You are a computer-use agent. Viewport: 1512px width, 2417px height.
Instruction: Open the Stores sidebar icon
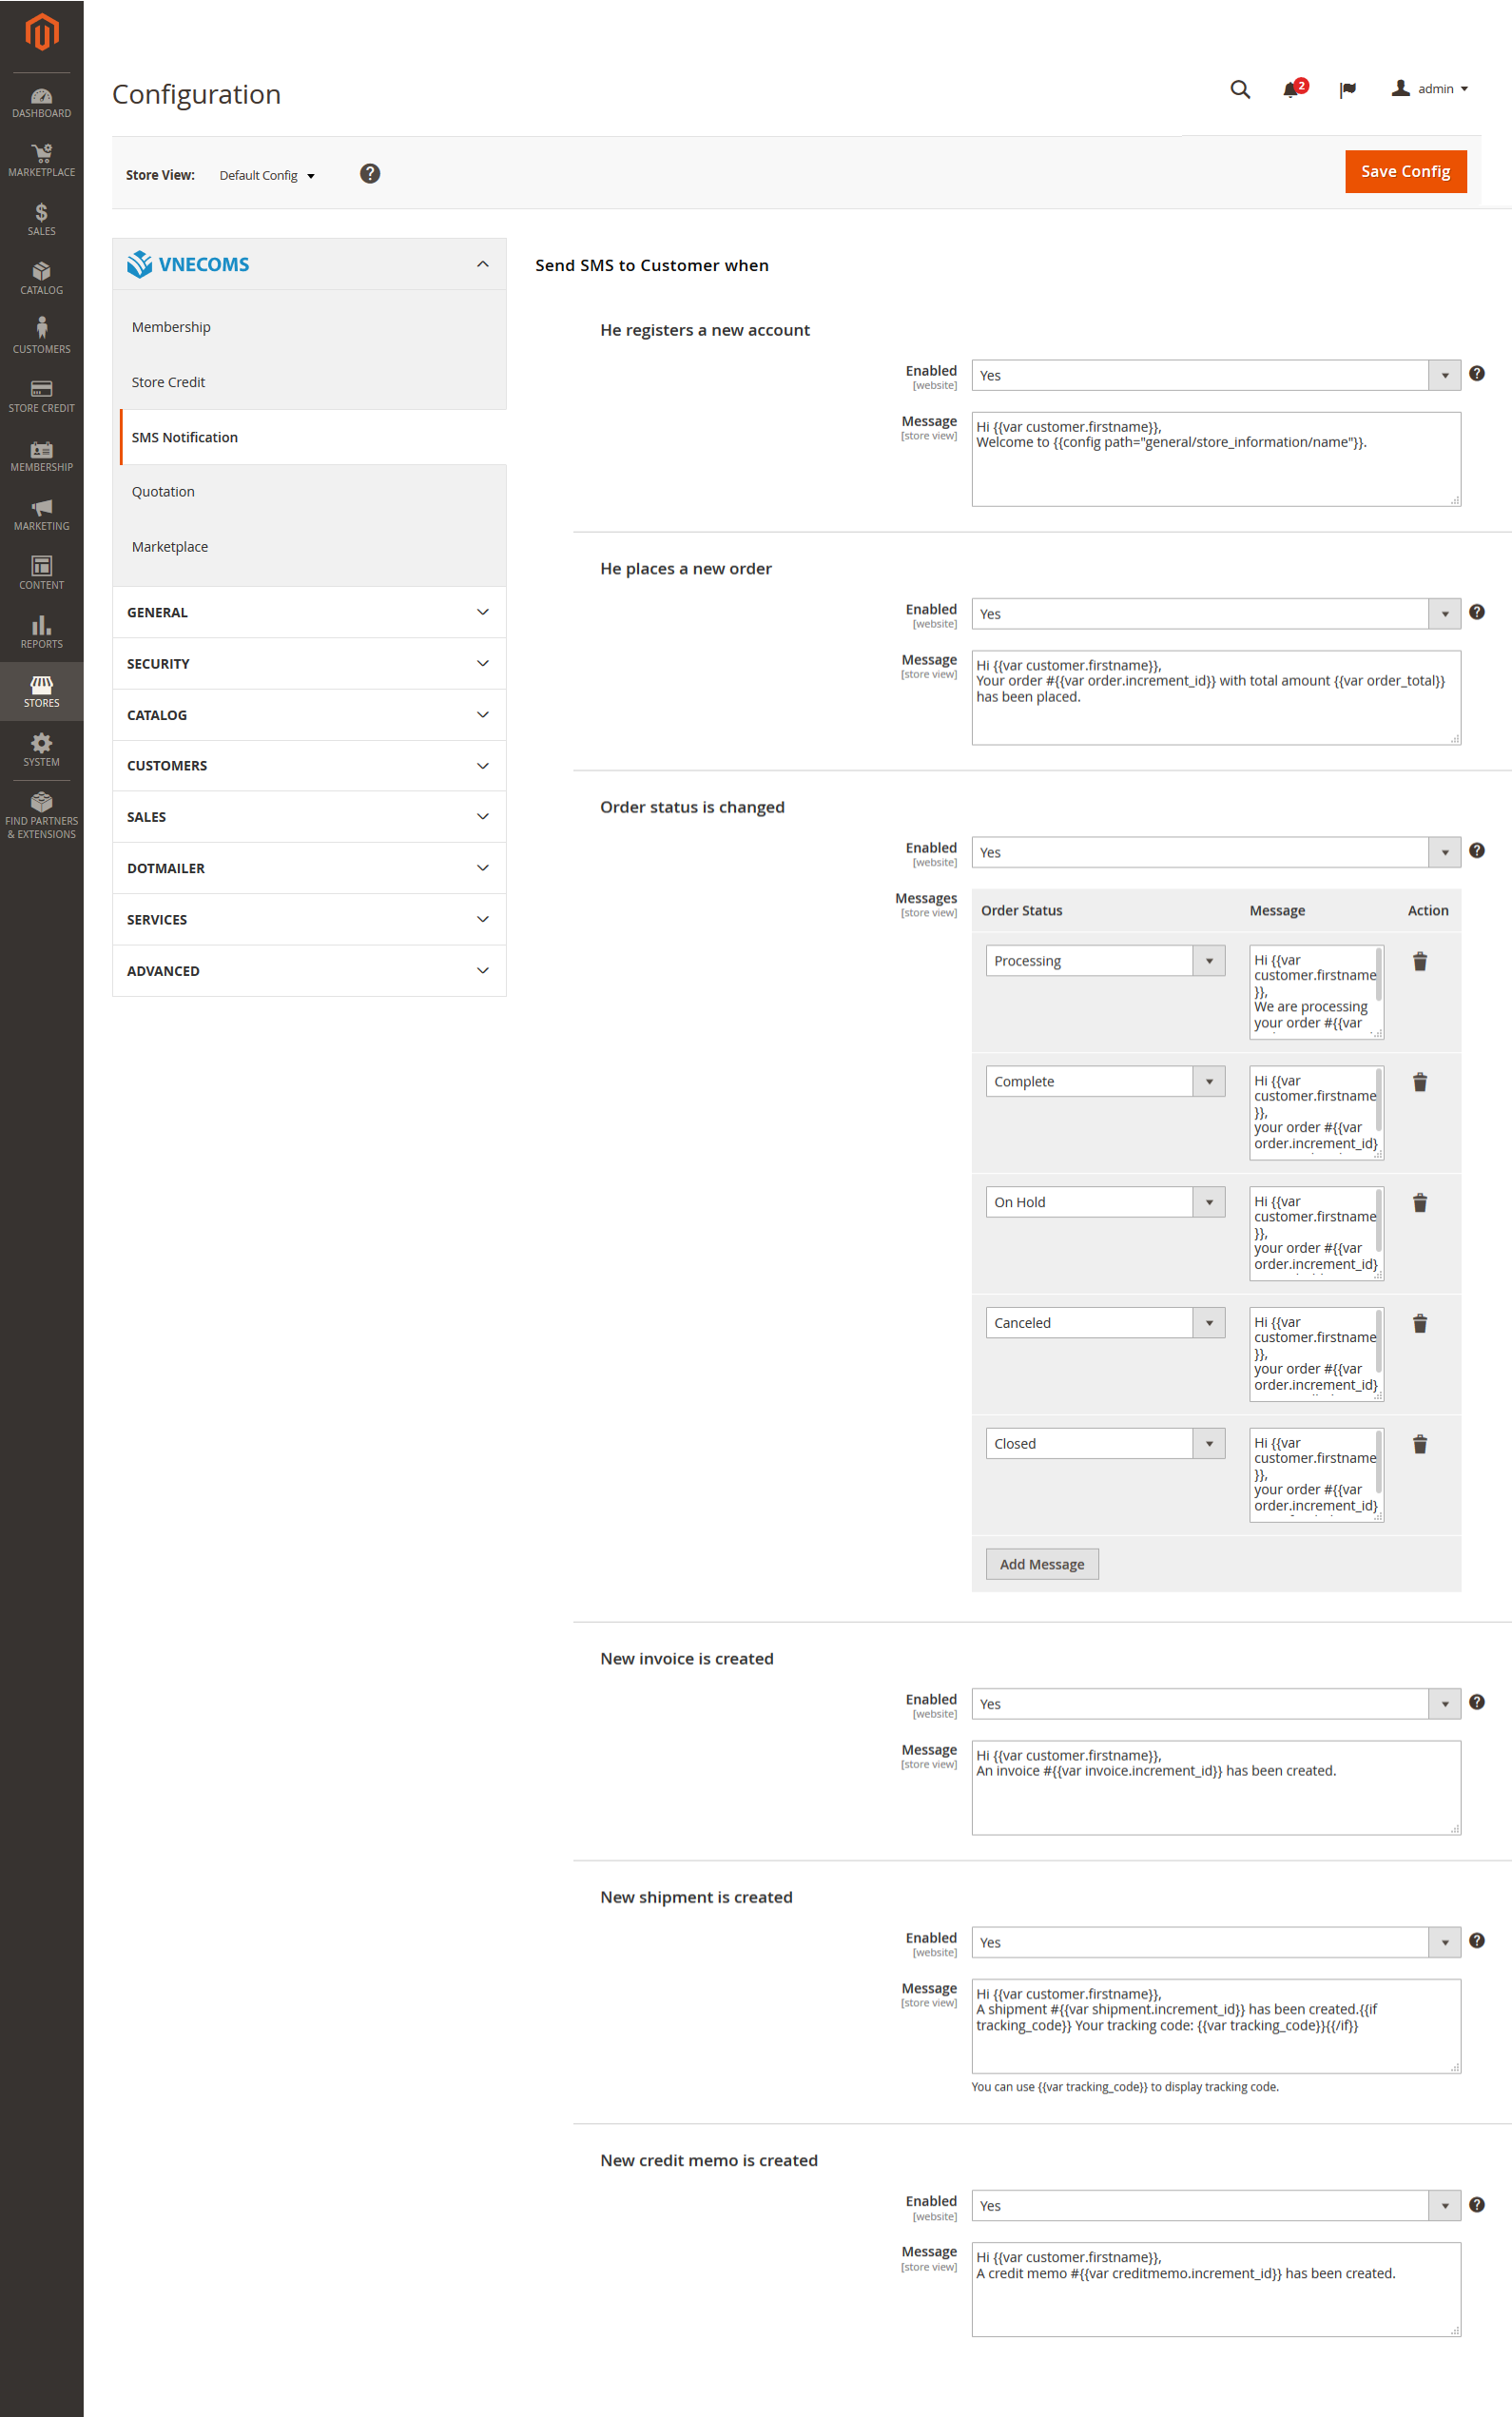[41, 692]
